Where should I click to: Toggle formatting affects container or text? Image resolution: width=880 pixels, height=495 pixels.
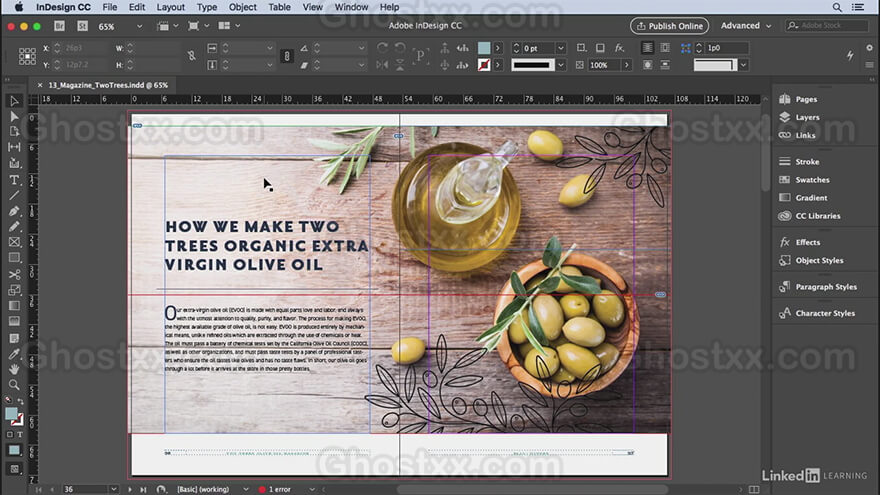[15, 434]
